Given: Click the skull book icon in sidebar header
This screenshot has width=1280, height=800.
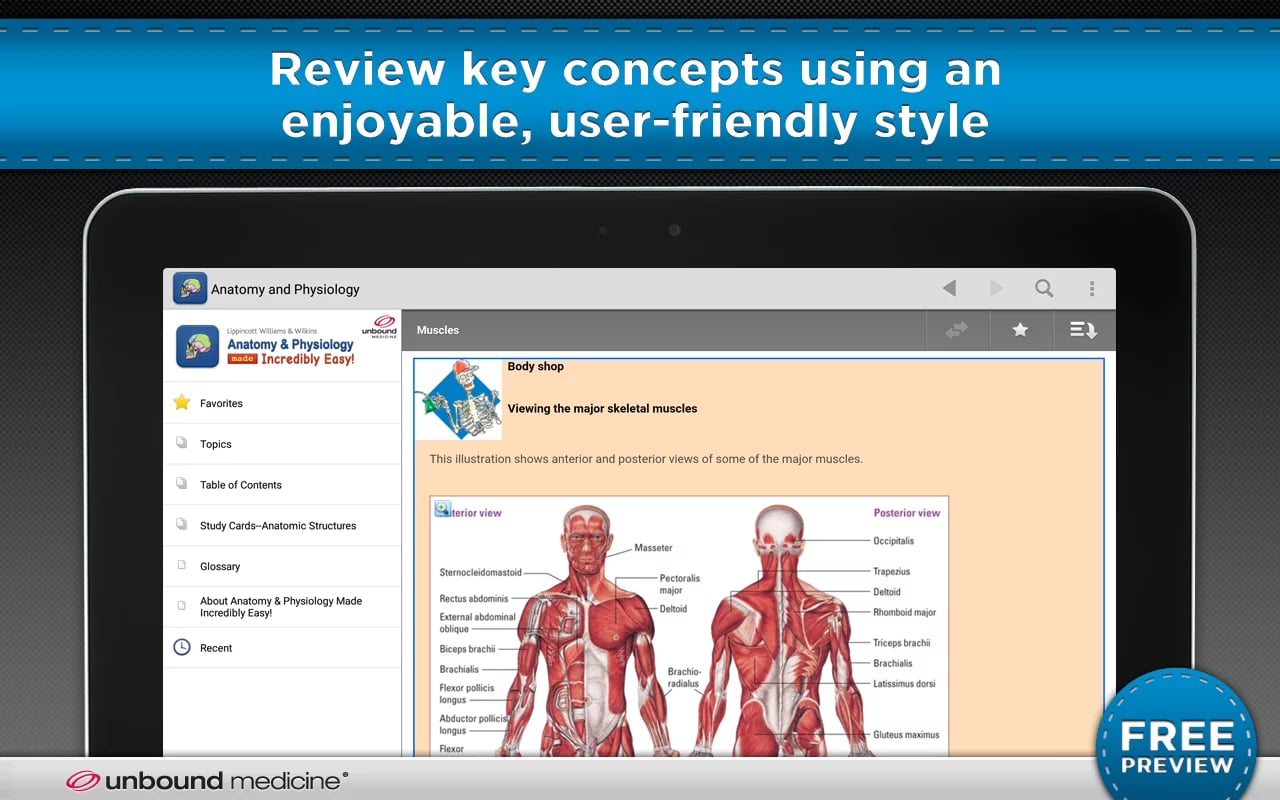Looking at the screenshot, I should 197,347.
